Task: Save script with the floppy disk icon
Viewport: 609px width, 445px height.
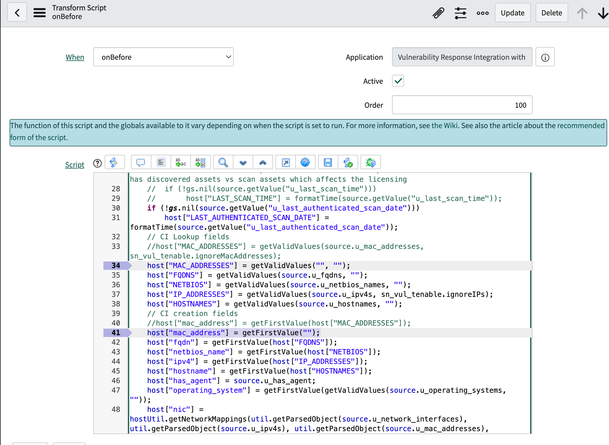Action: click(x=328, y=162)
